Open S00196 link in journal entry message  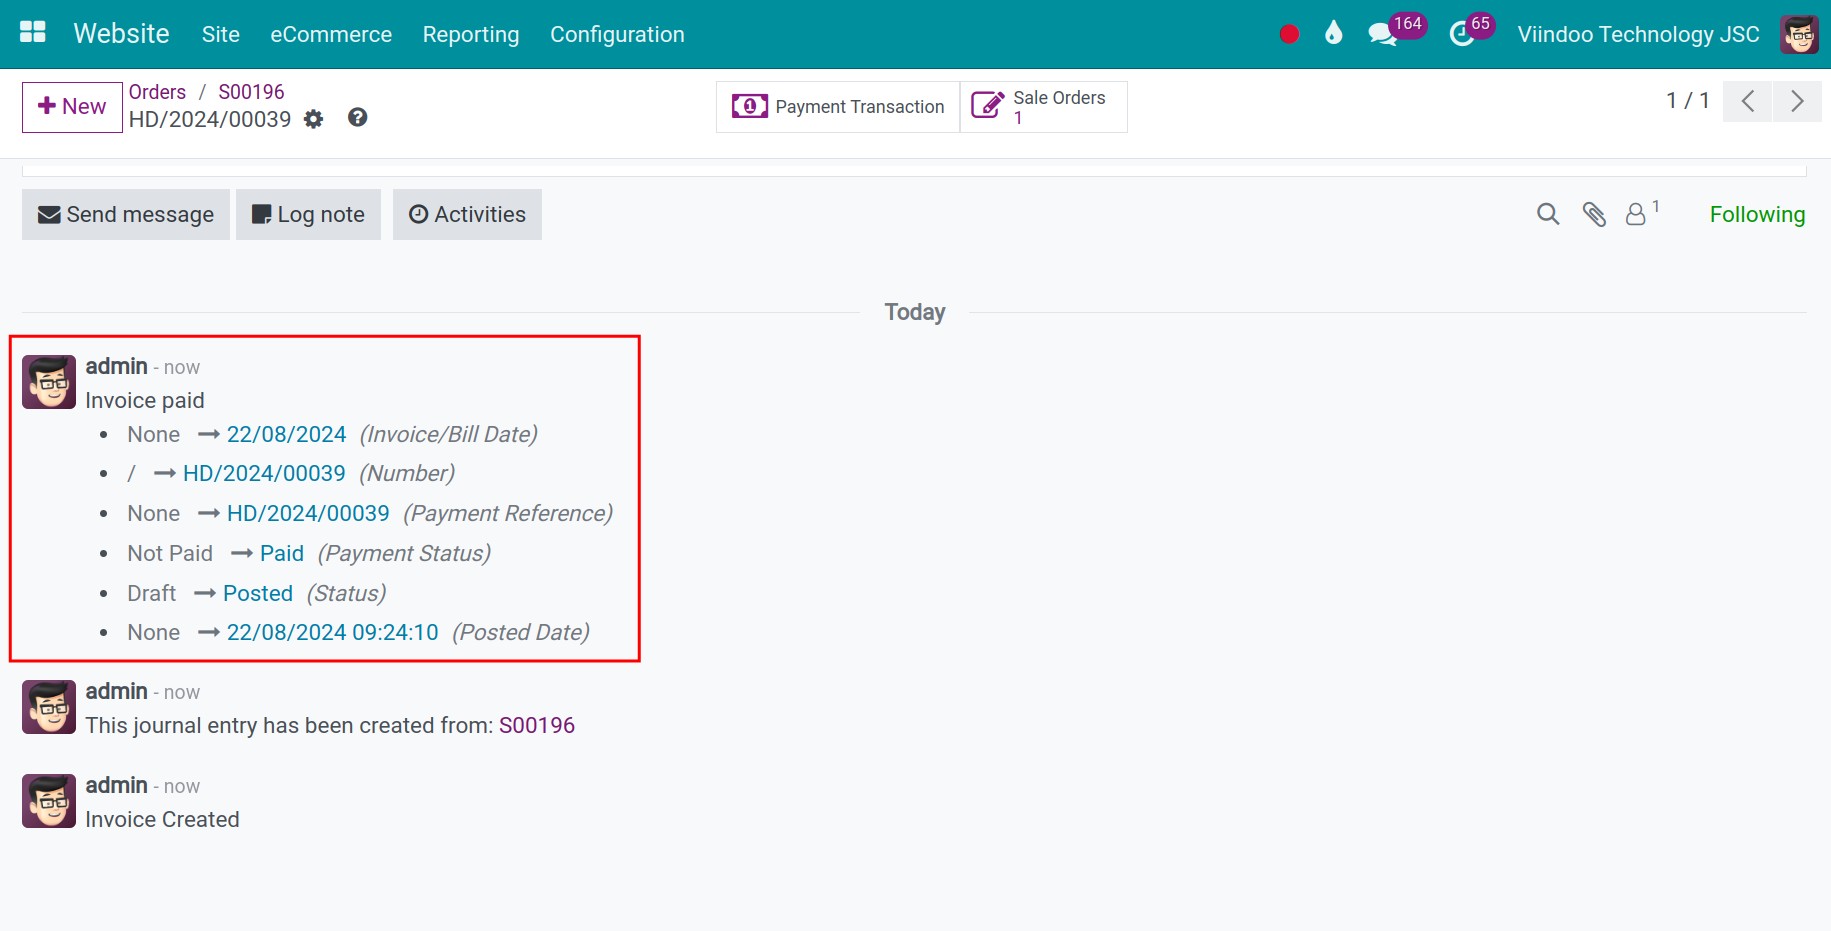click(537, 725)
